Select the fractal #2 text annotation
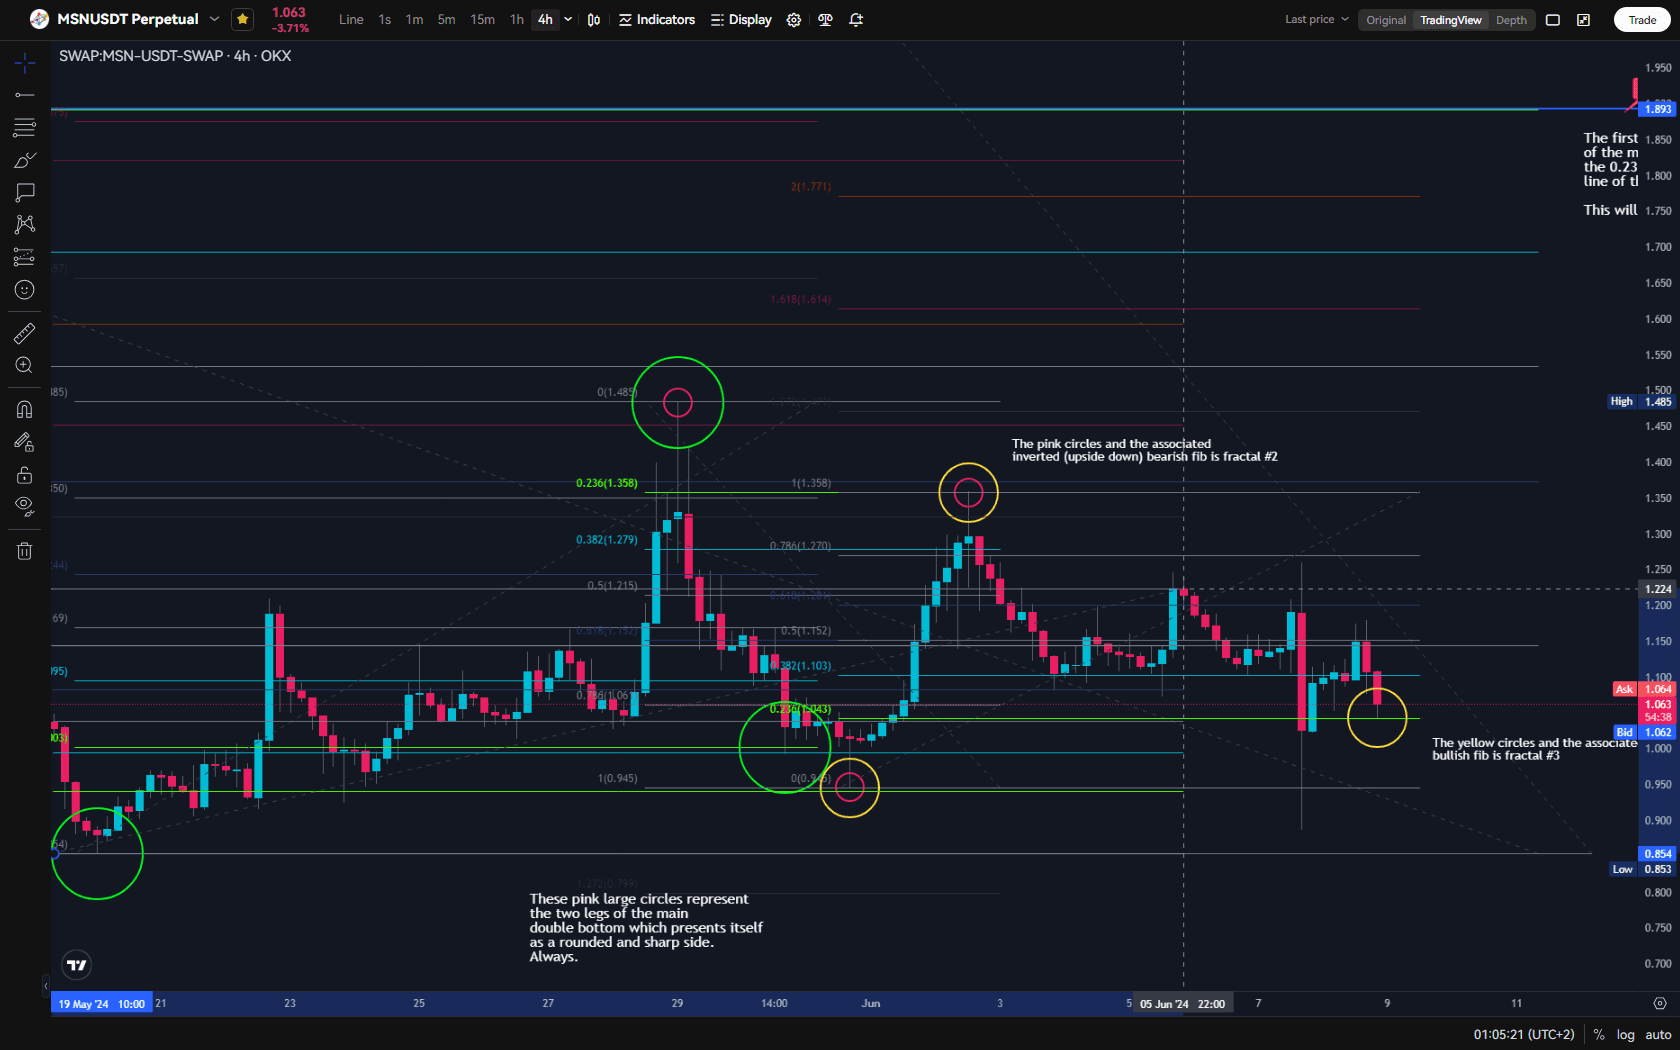Image resolution: width=1680 pixels, height=1050 pixels. coord(1144,450)
